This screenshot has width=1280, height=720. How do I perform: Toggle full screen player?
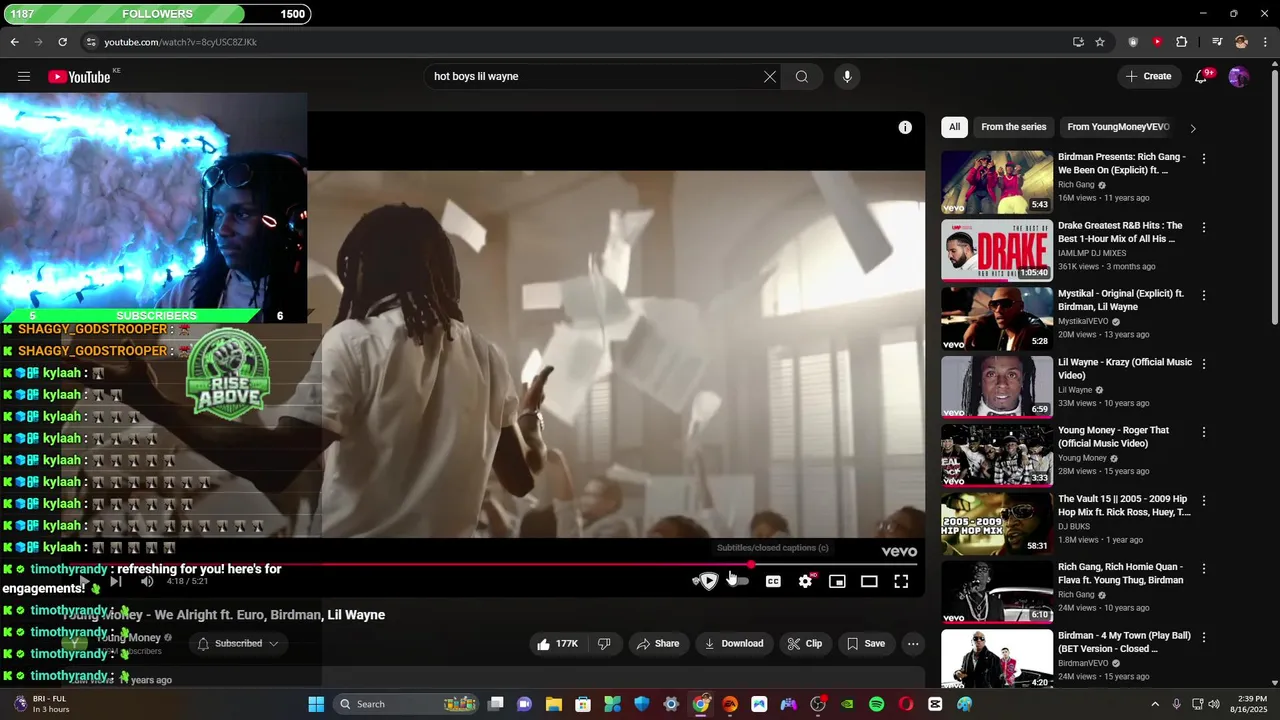coord(901,581)
